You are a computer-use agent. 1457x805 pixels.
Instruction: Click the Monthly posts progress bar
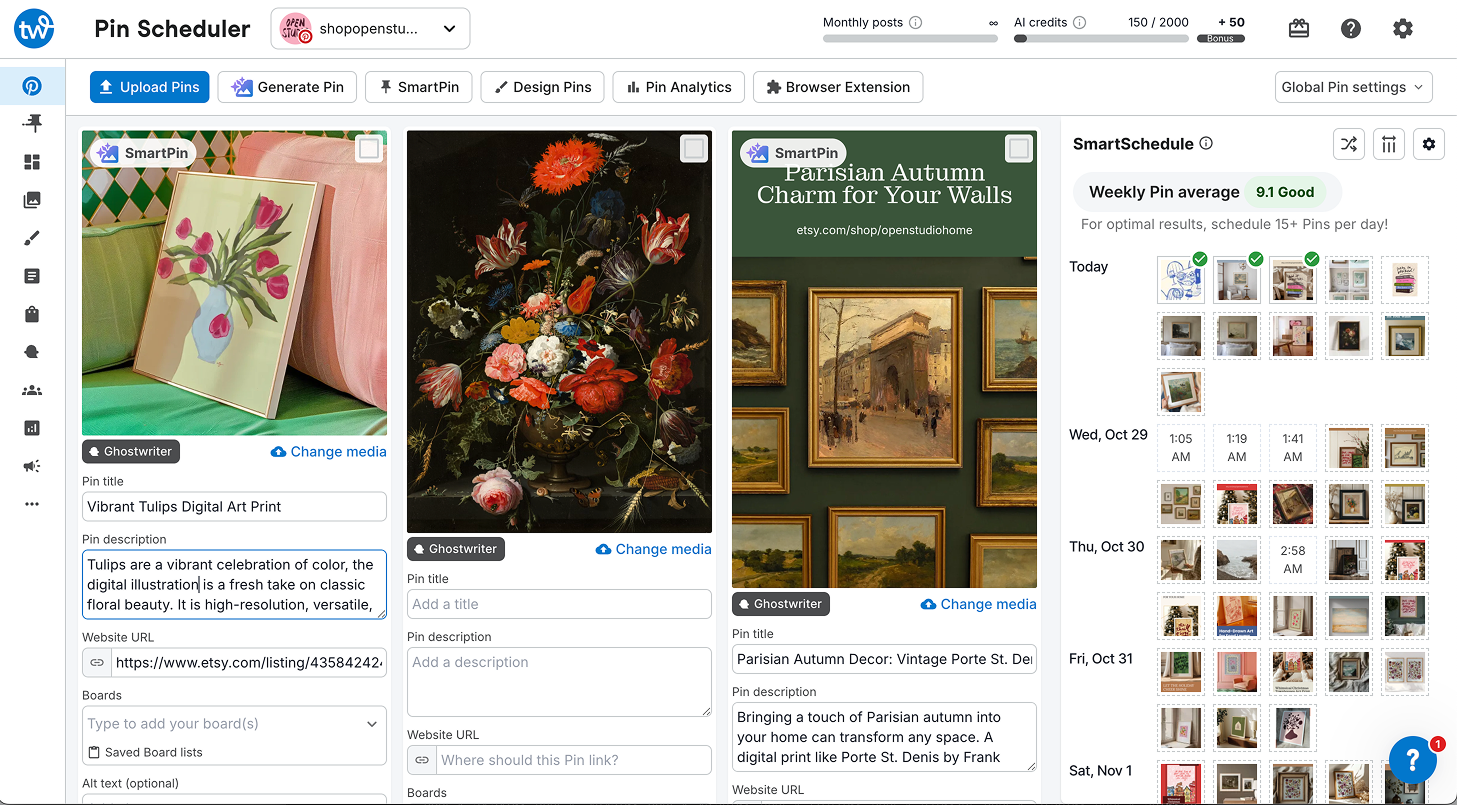tap(910, 39)
